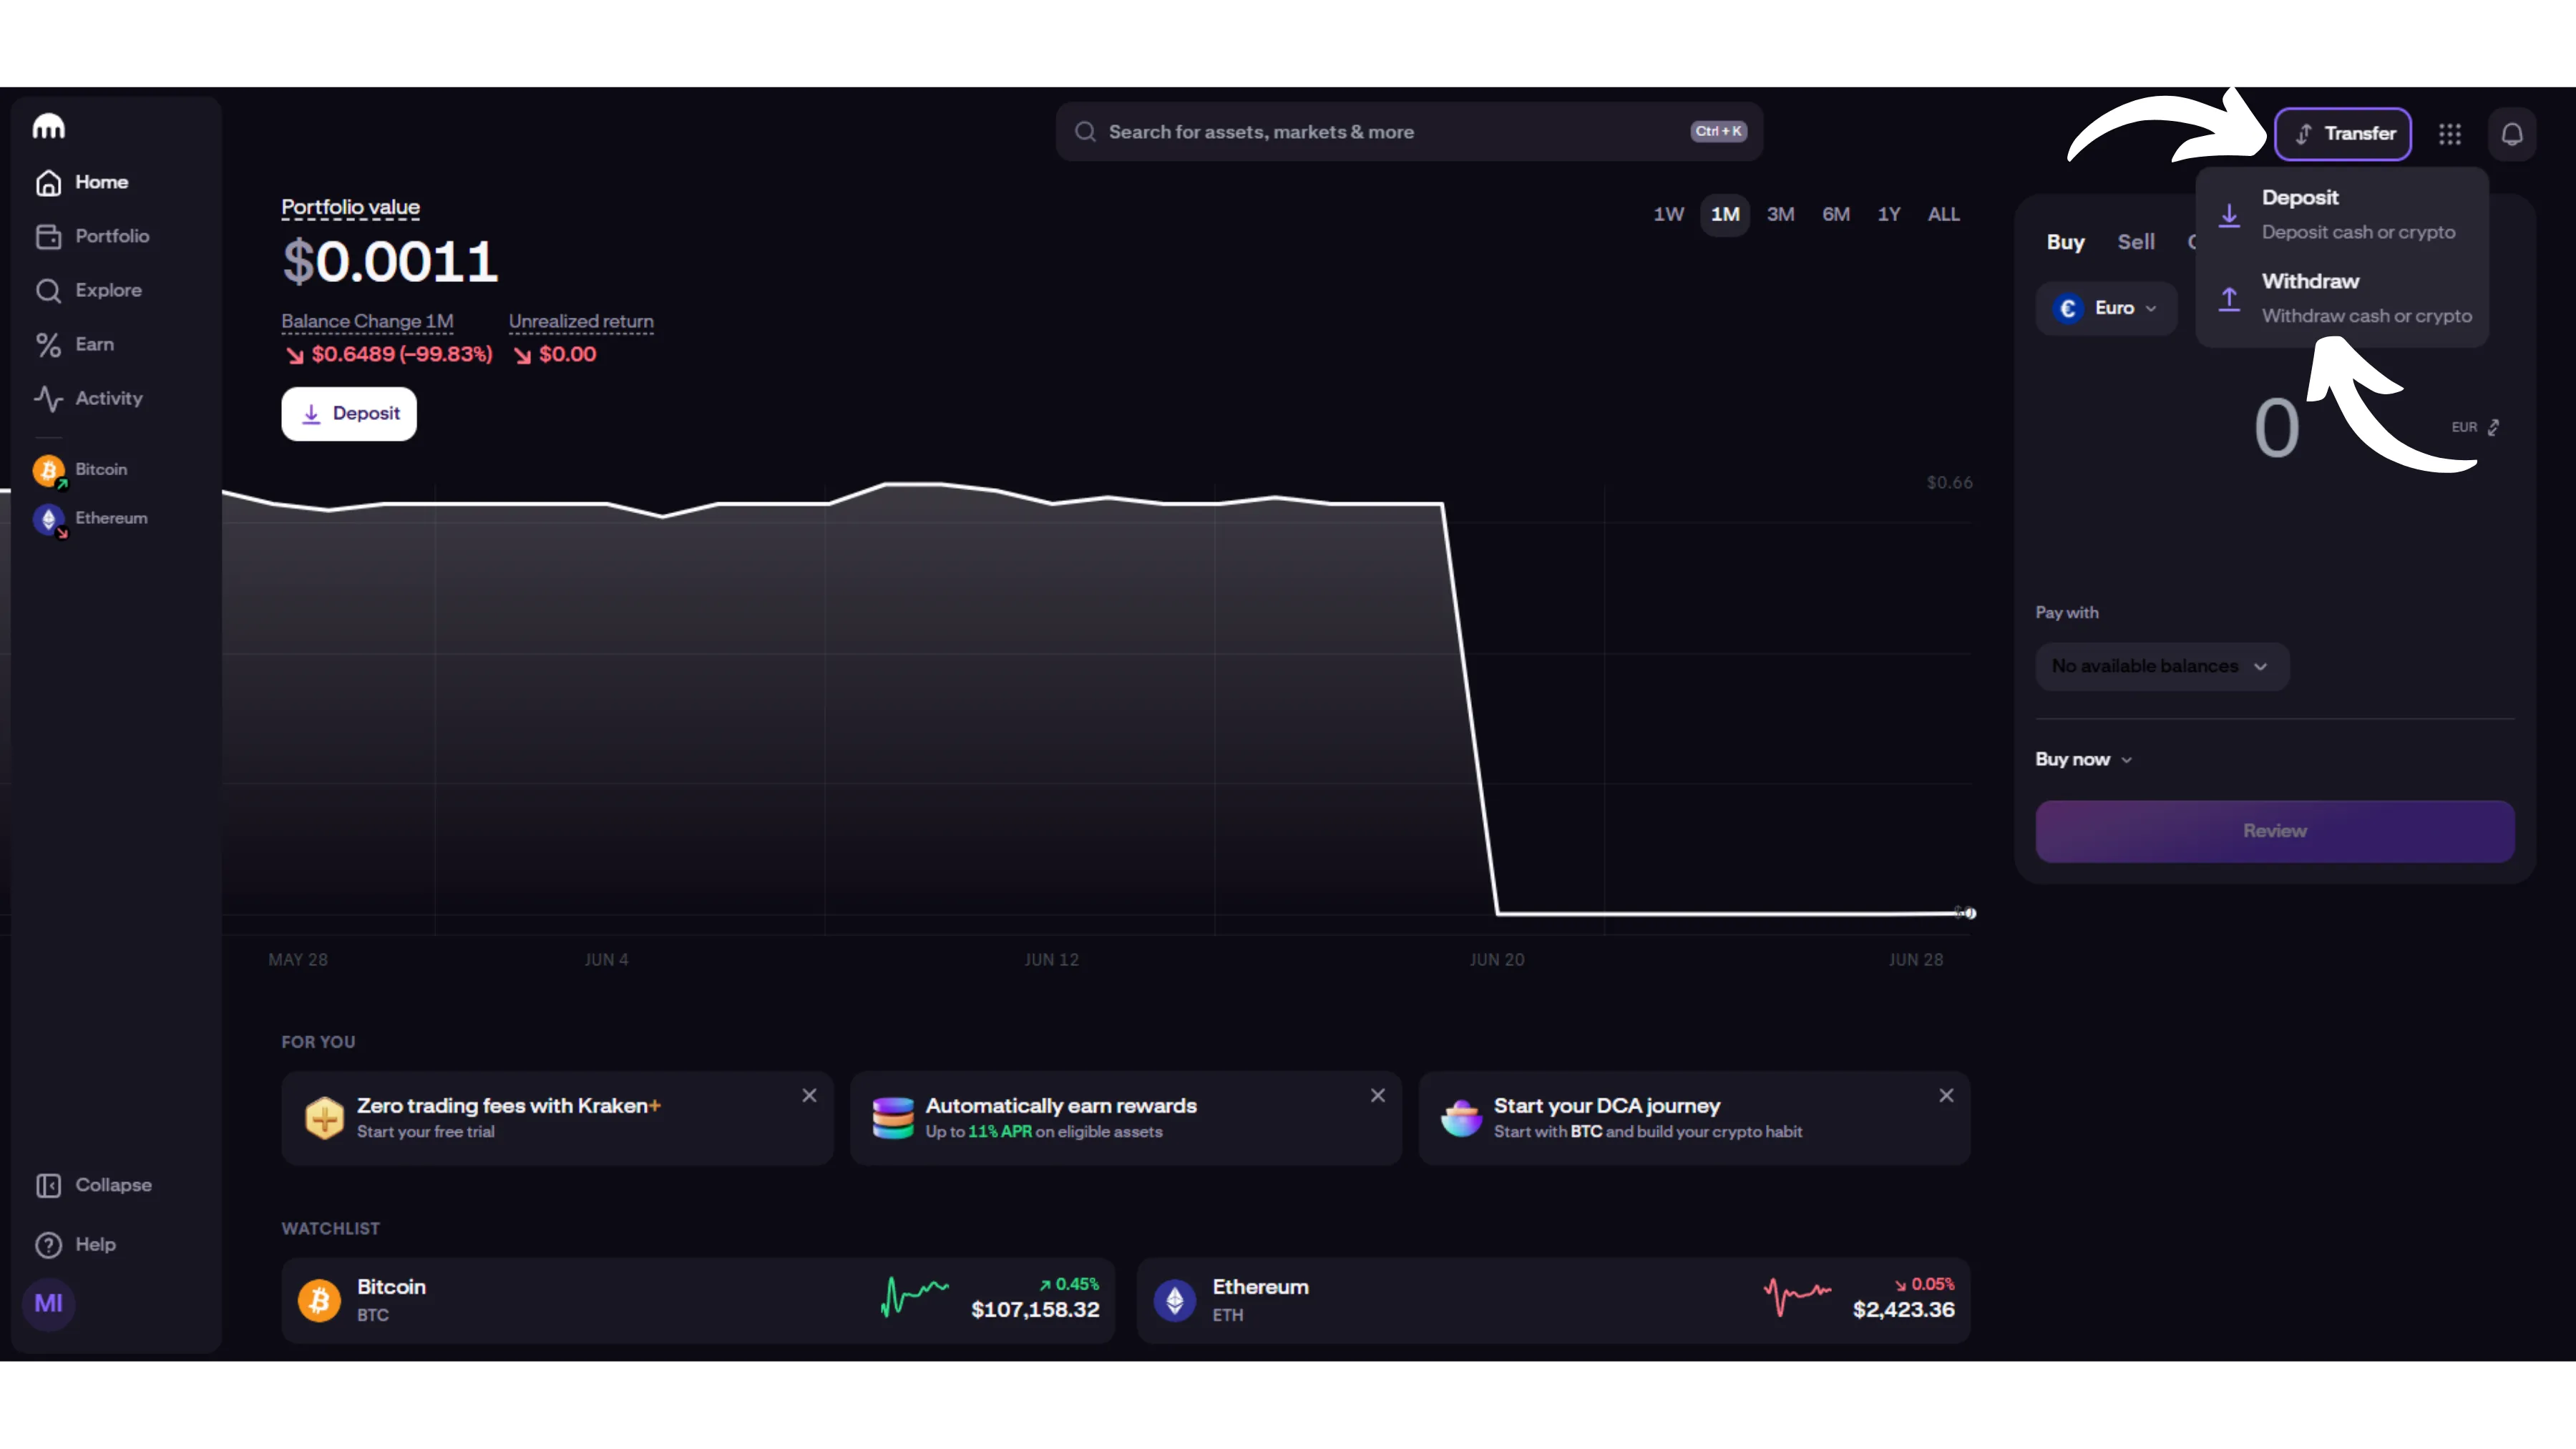This screenshot has width=2576, height=1449.
Task: Click the Kraken logo icon
Action: (48, 127)
